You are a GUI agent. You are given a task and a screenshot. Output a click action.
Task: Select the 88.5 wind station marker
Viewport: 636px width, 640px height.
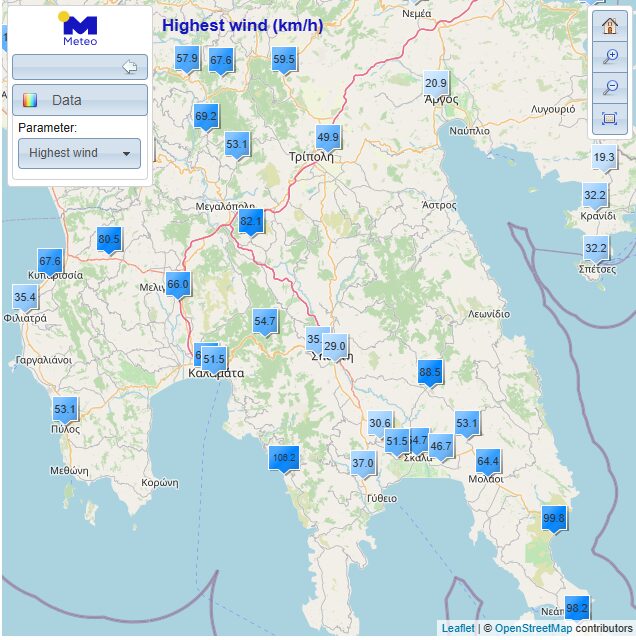tap(430, 372)
